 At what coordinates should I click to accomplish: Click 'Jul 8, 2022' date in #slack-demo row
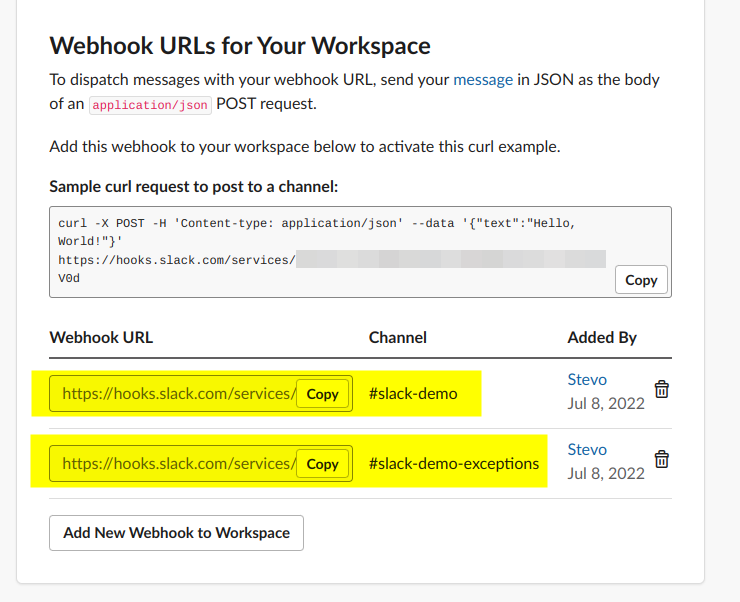(x=606, y=403)
